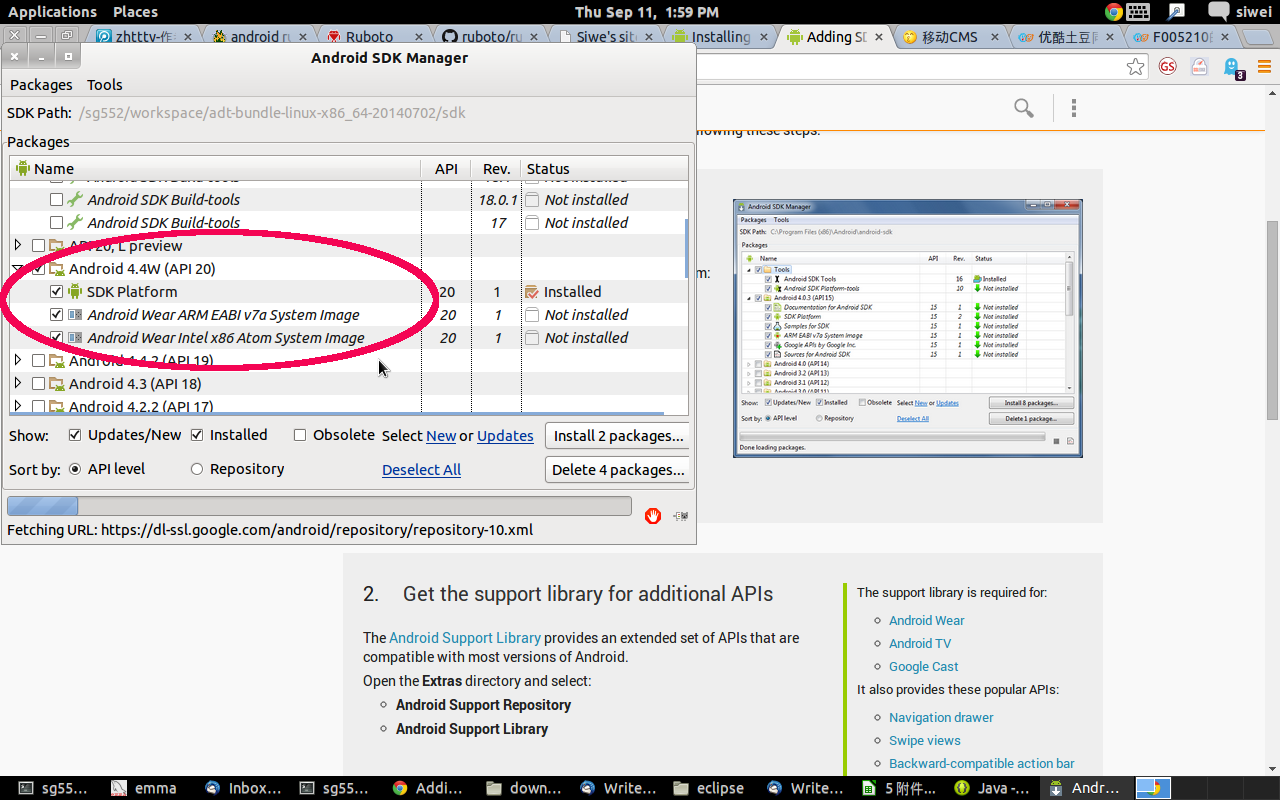Expand the Android 4.2.2 (API 17) node
Screen dimensions: 1280x800
click(18, 406)
